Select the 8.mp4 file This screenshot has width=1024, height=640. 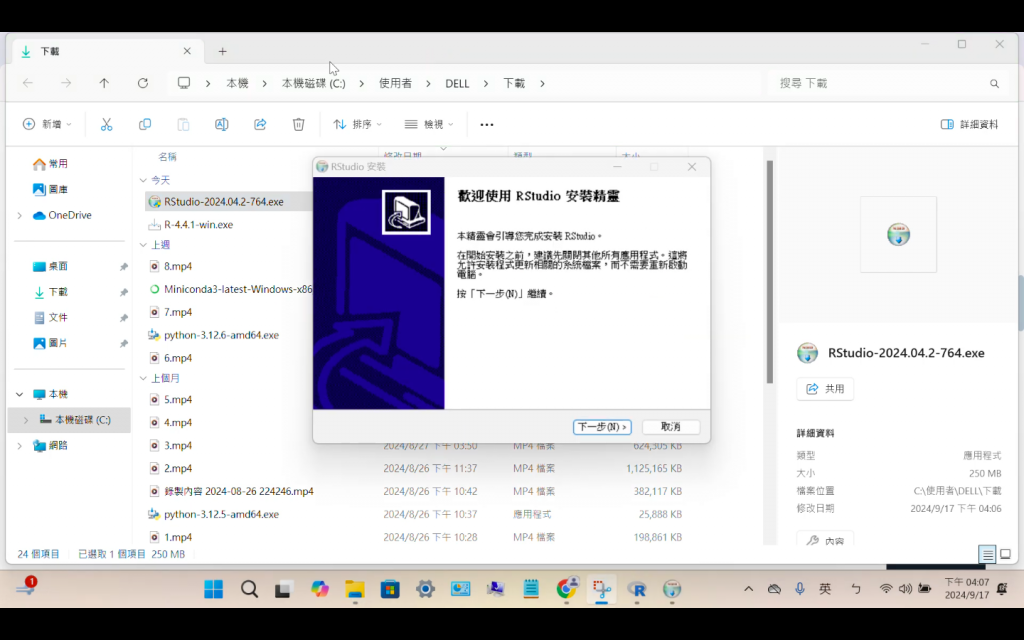(178, 266)
